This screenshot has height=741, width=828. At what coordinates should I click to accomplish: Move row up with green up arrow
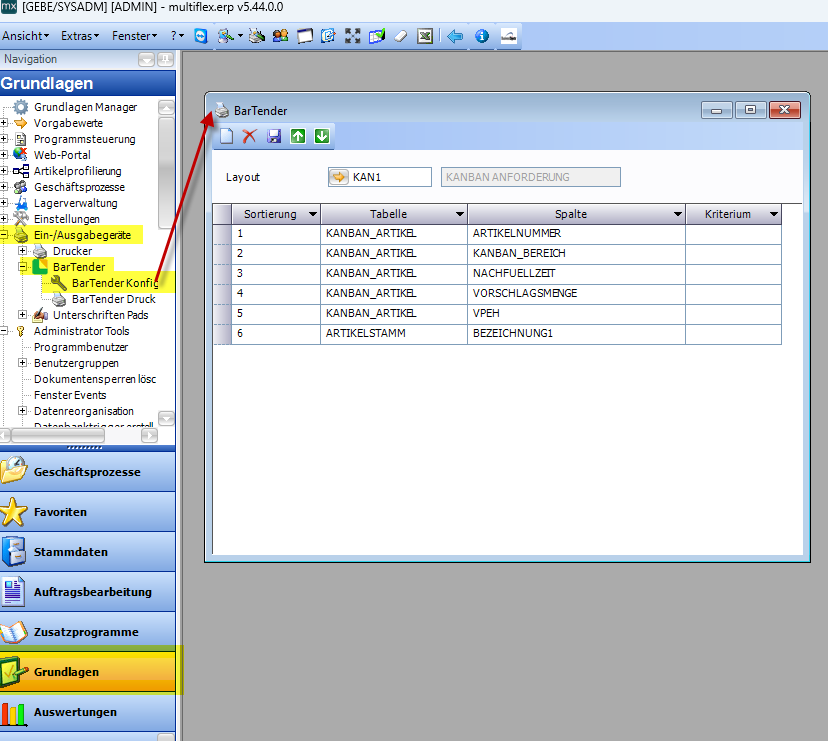click(298, 136)
